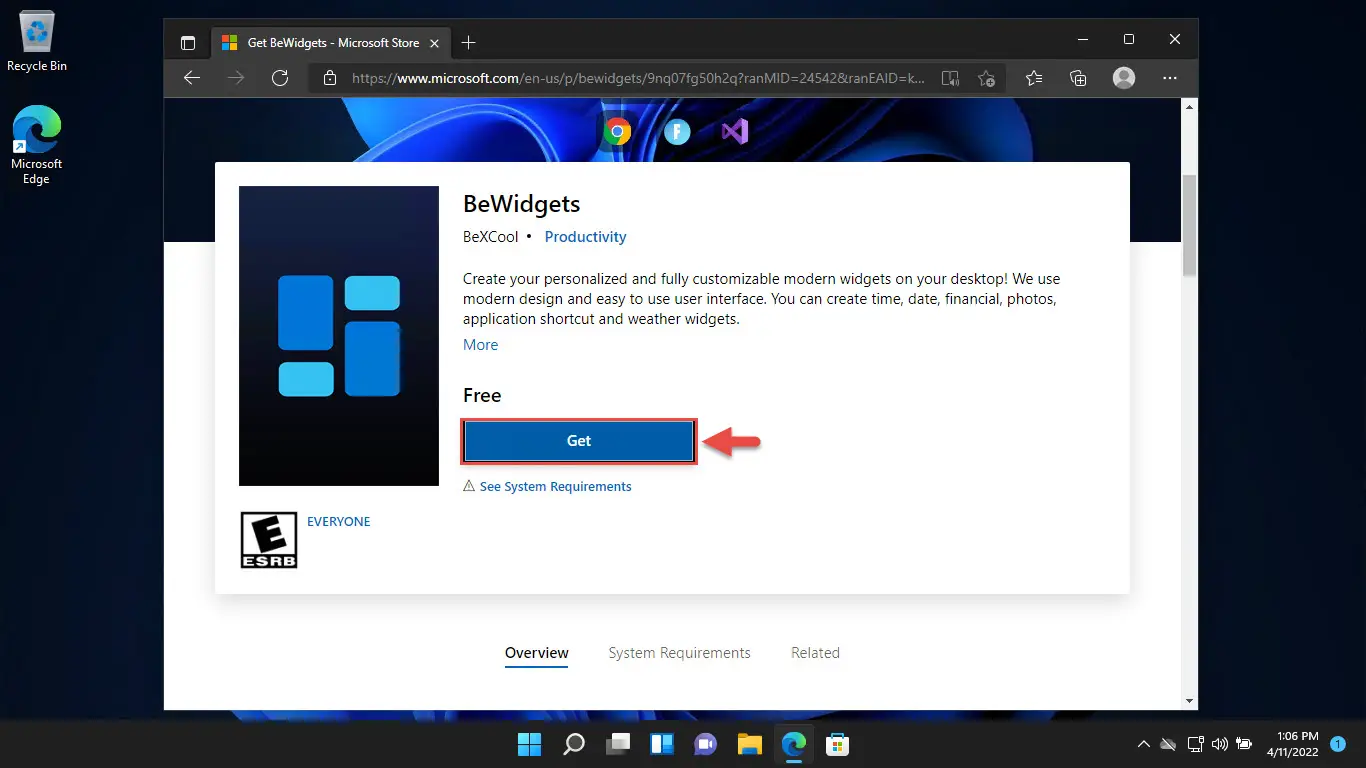Show hidden tray icons chevron
1366x768 pixels.
pyautogui.click(x=1144, y=744)
